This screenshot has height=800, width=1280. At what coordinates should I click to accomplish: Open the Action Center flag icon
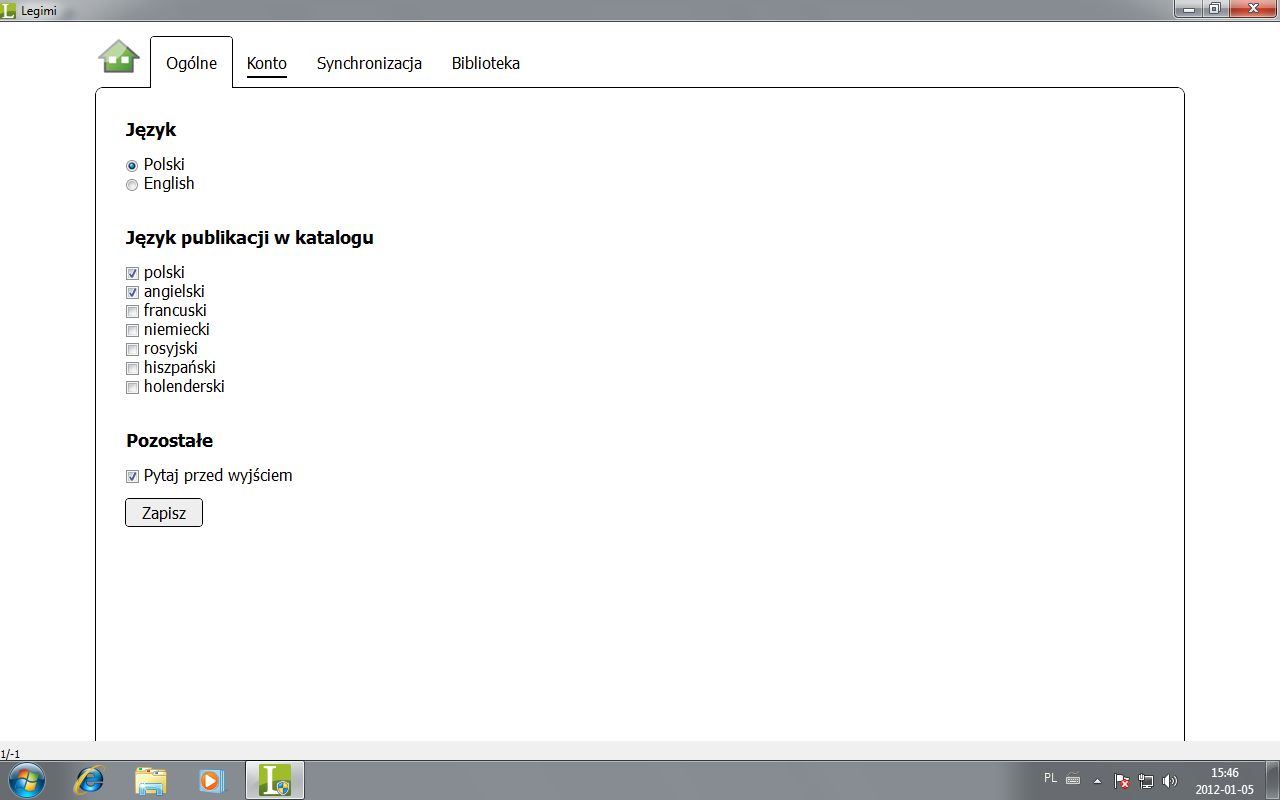[x=1122, y=780]
